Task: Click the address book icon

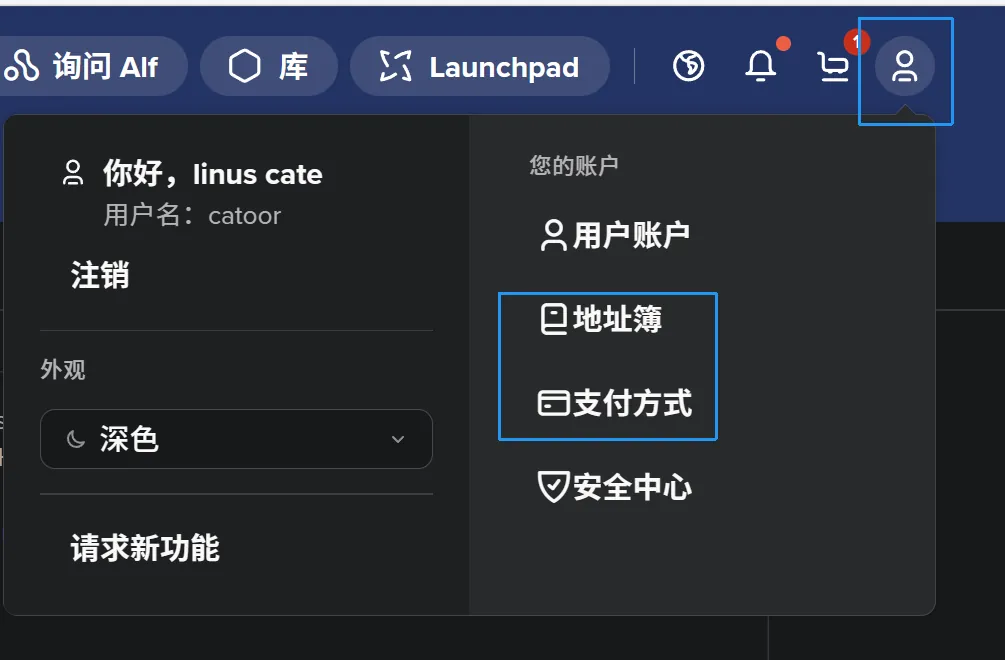Action: pos(553,319)
